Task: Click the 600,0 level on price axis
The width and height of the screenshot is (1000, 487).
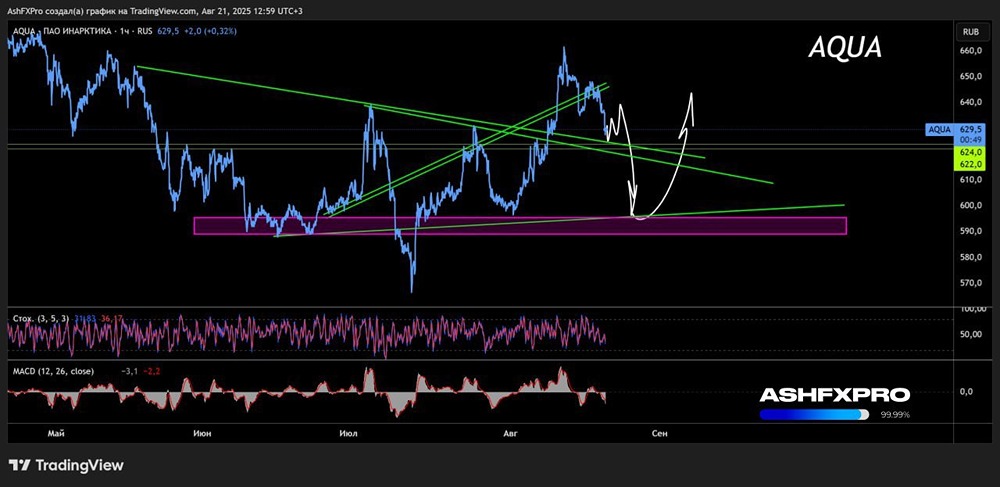Action: 969,206
